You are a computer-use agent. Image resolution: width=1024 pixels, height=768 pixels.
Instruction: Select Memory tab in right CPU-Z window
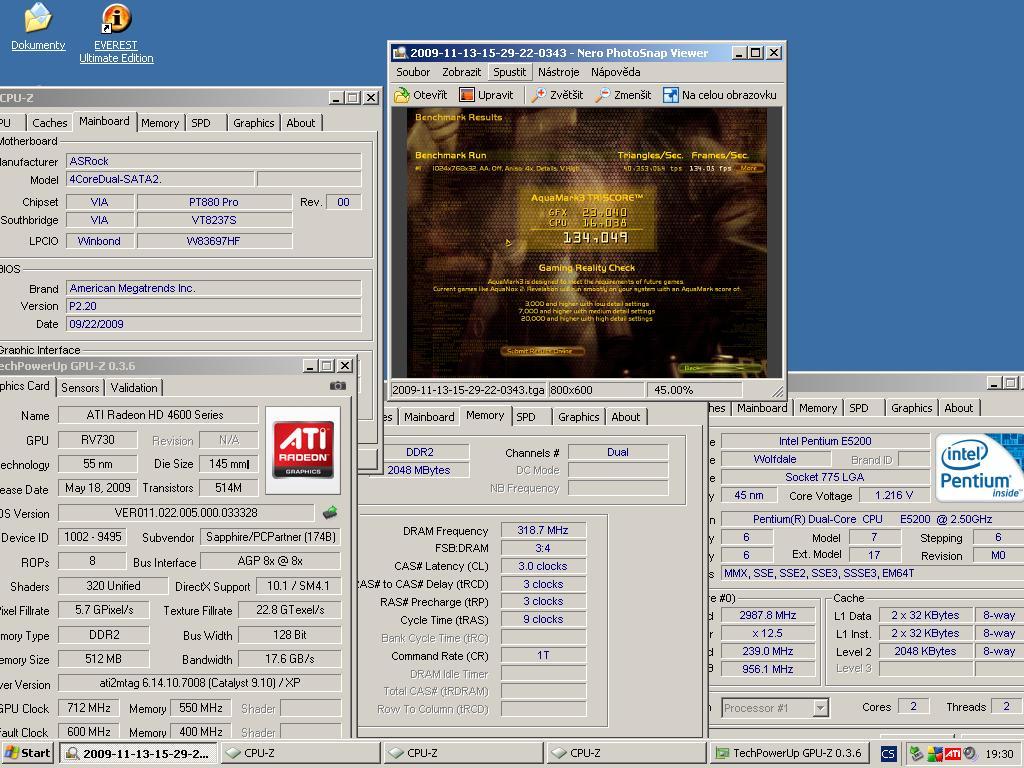pos(818,408)
